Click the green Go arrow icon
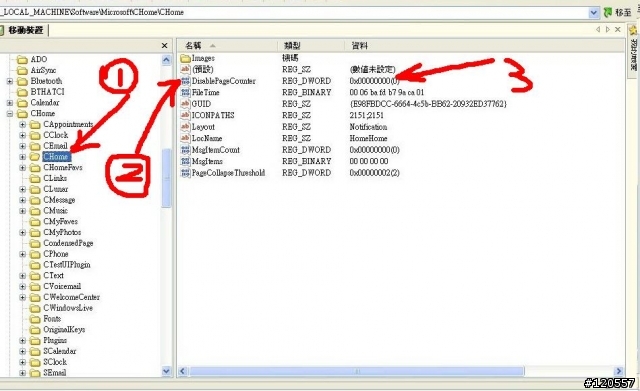 click(x=608, y=13)
